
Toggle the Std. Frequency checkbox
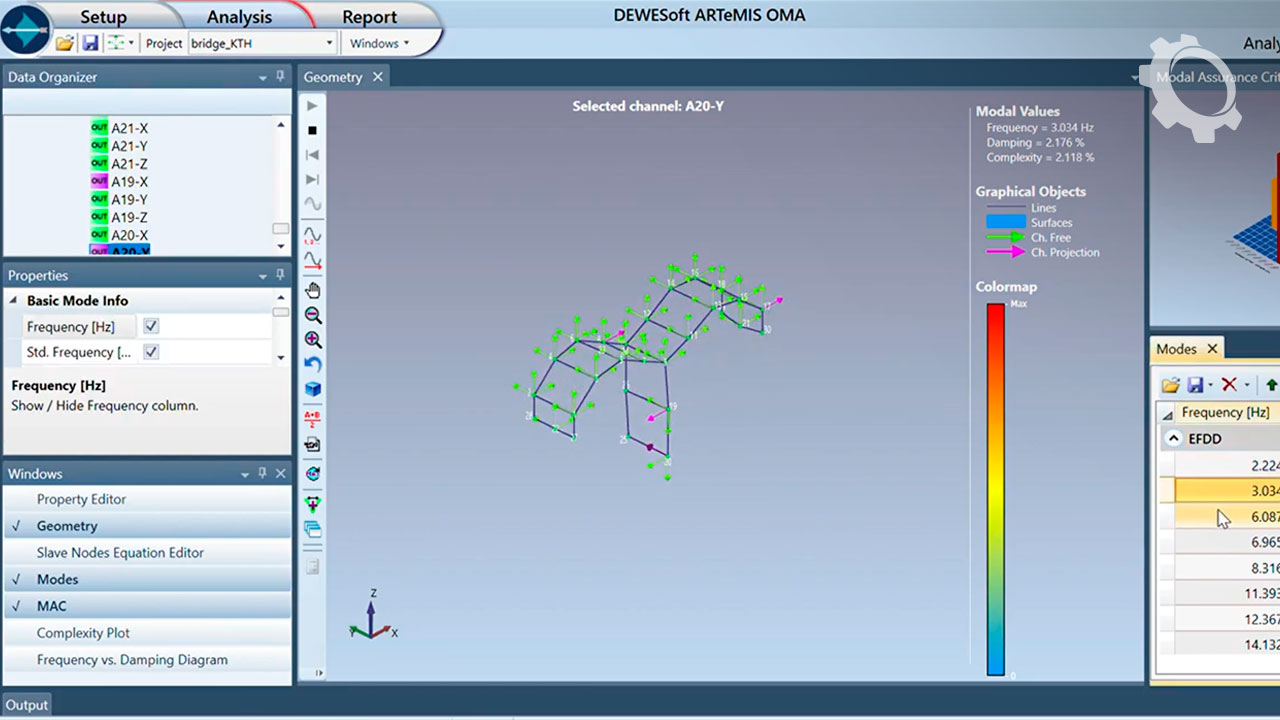coord(151,352)
